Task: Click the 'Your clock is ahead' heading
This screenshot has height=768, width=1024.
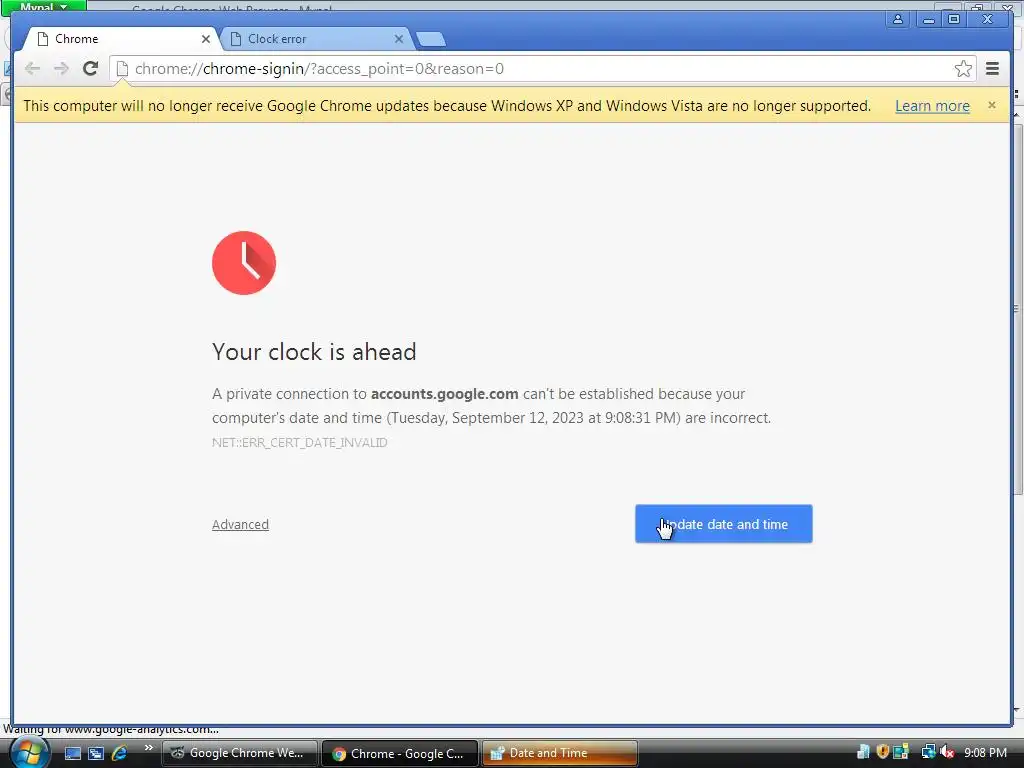Action: tap(314, 352)
